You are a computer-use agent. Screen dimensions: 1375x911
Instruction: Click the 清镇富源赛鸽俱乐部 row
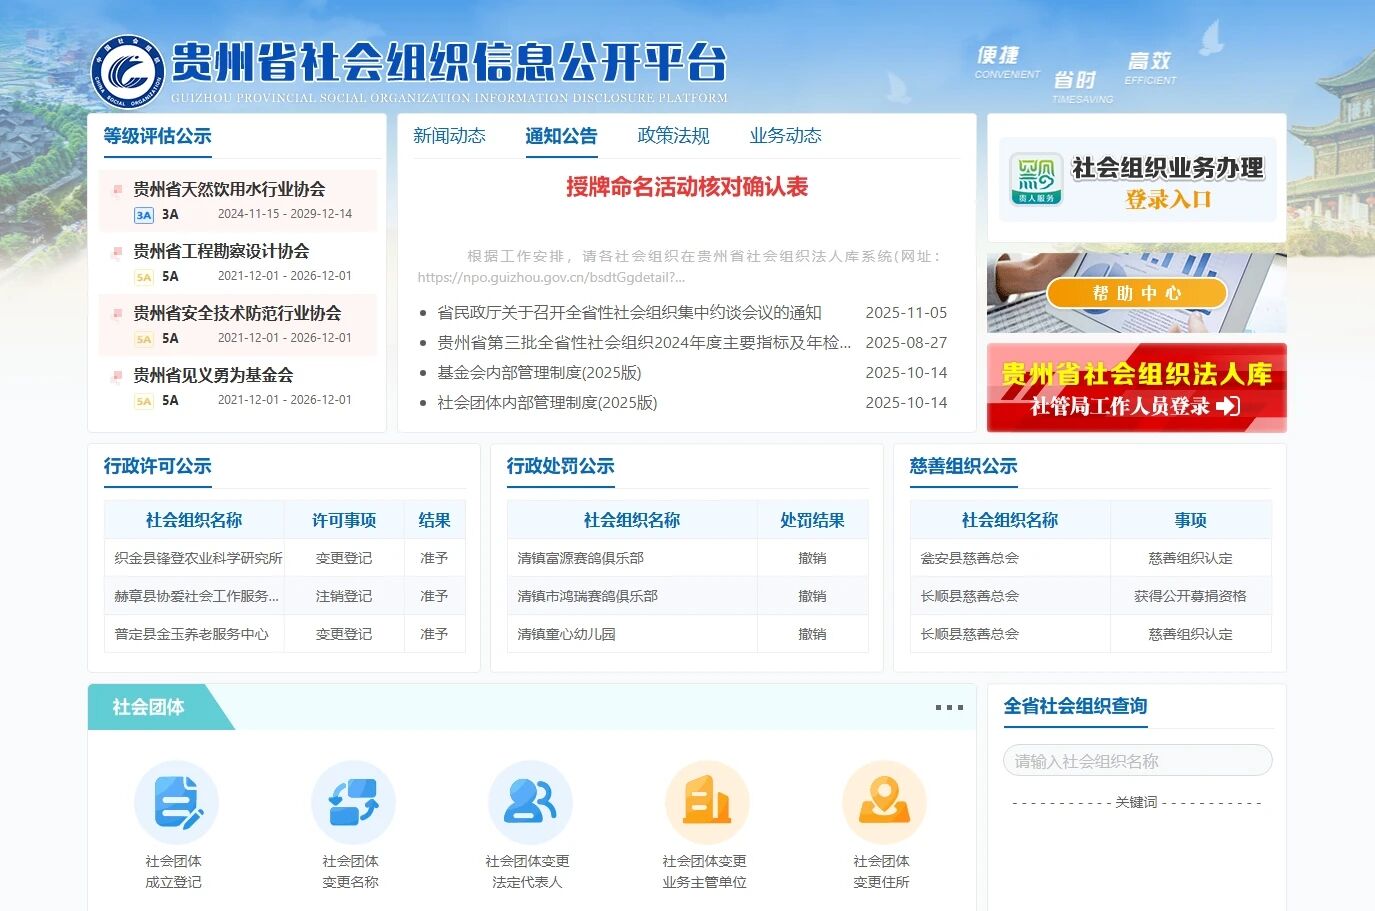pos(688,558)
